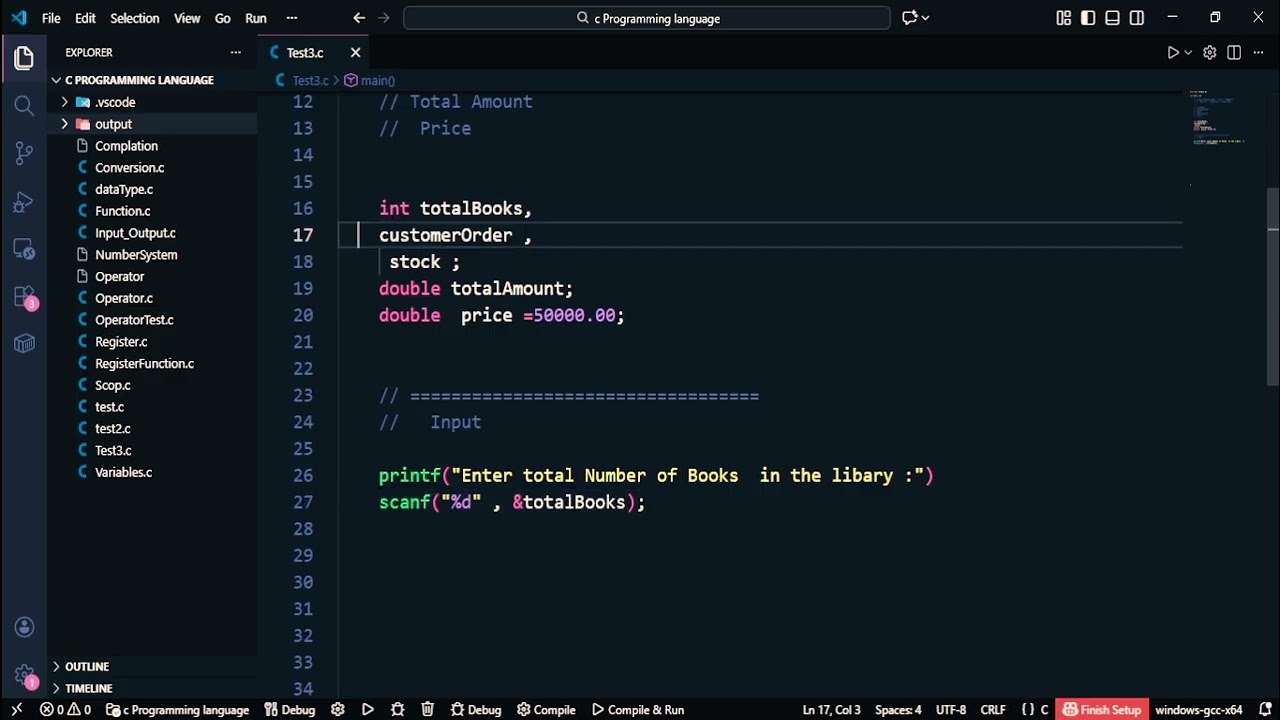Click Ln 17, Col 3 position indicator

click(x=831, y=710)
